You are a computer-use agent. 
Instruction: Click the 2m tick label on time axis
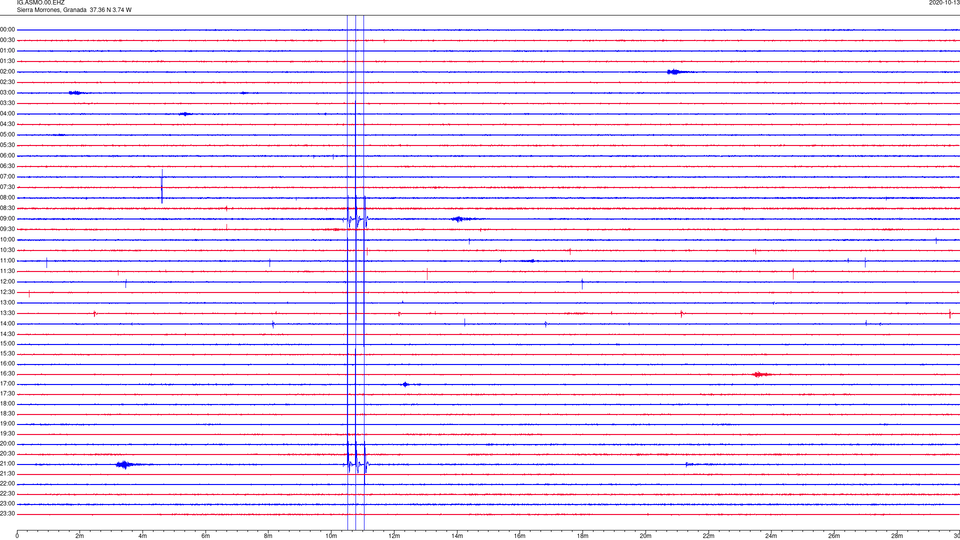coord(80,536)
